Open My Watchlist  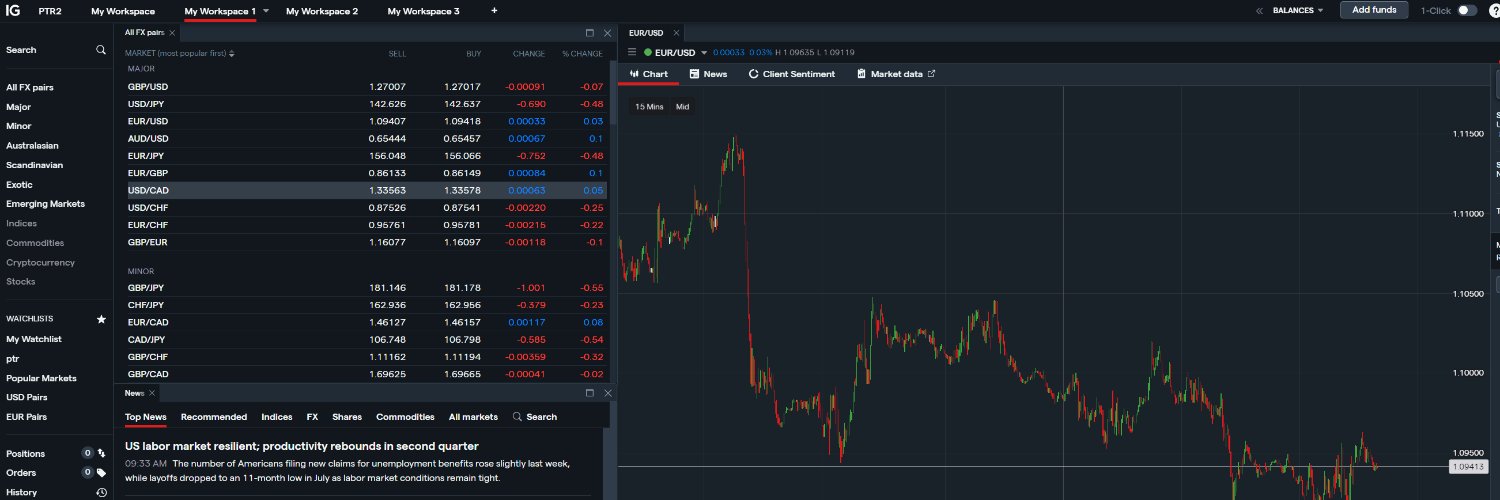point(34,339)
